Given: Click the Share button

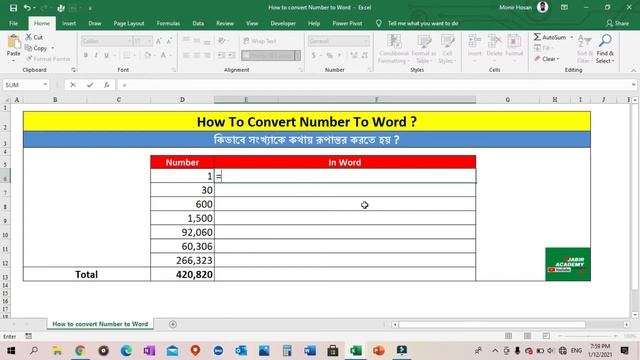Looking at the screenshot, I should coord(618,23).
